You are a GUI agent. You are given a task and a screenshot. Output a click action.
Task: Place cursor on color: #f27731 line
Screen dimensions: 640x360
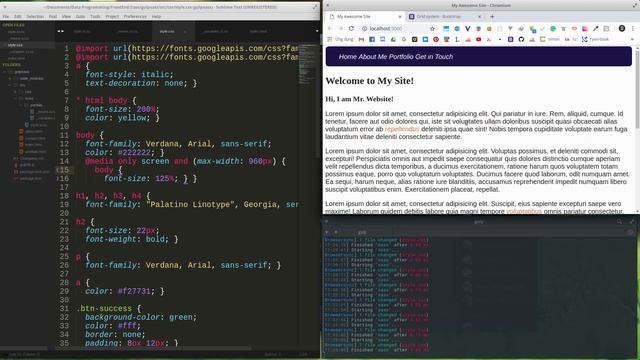click(x=124, y=291)
